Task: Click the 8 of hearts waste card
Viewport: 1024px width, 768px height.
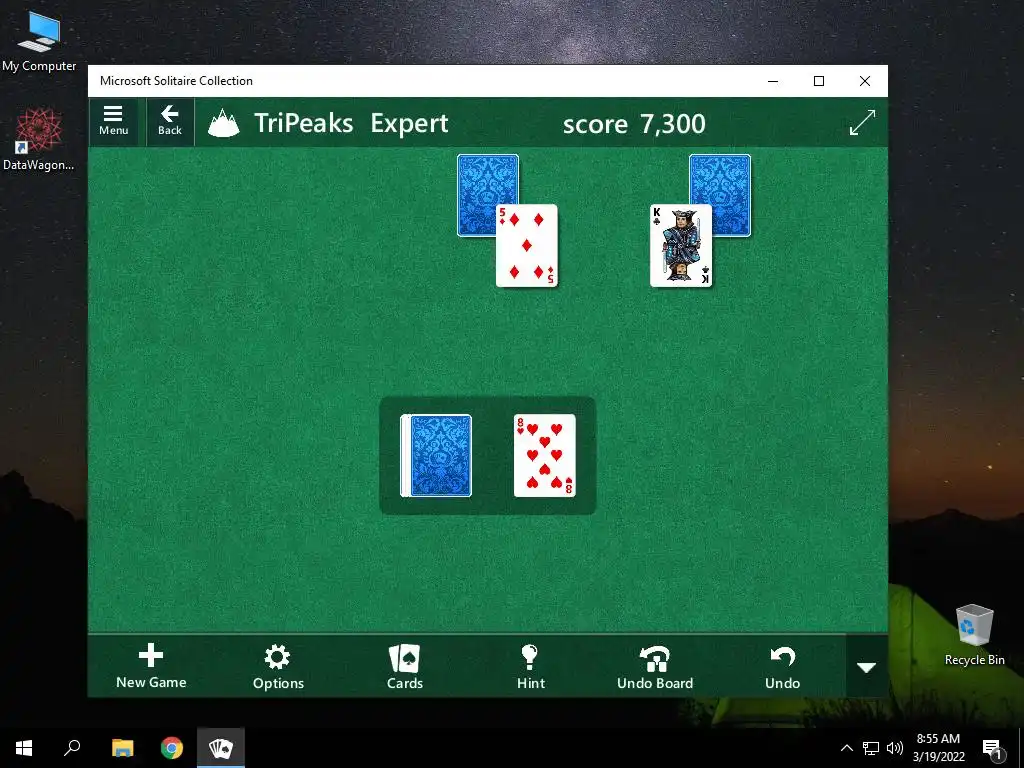Action: (x=545, y=455)
